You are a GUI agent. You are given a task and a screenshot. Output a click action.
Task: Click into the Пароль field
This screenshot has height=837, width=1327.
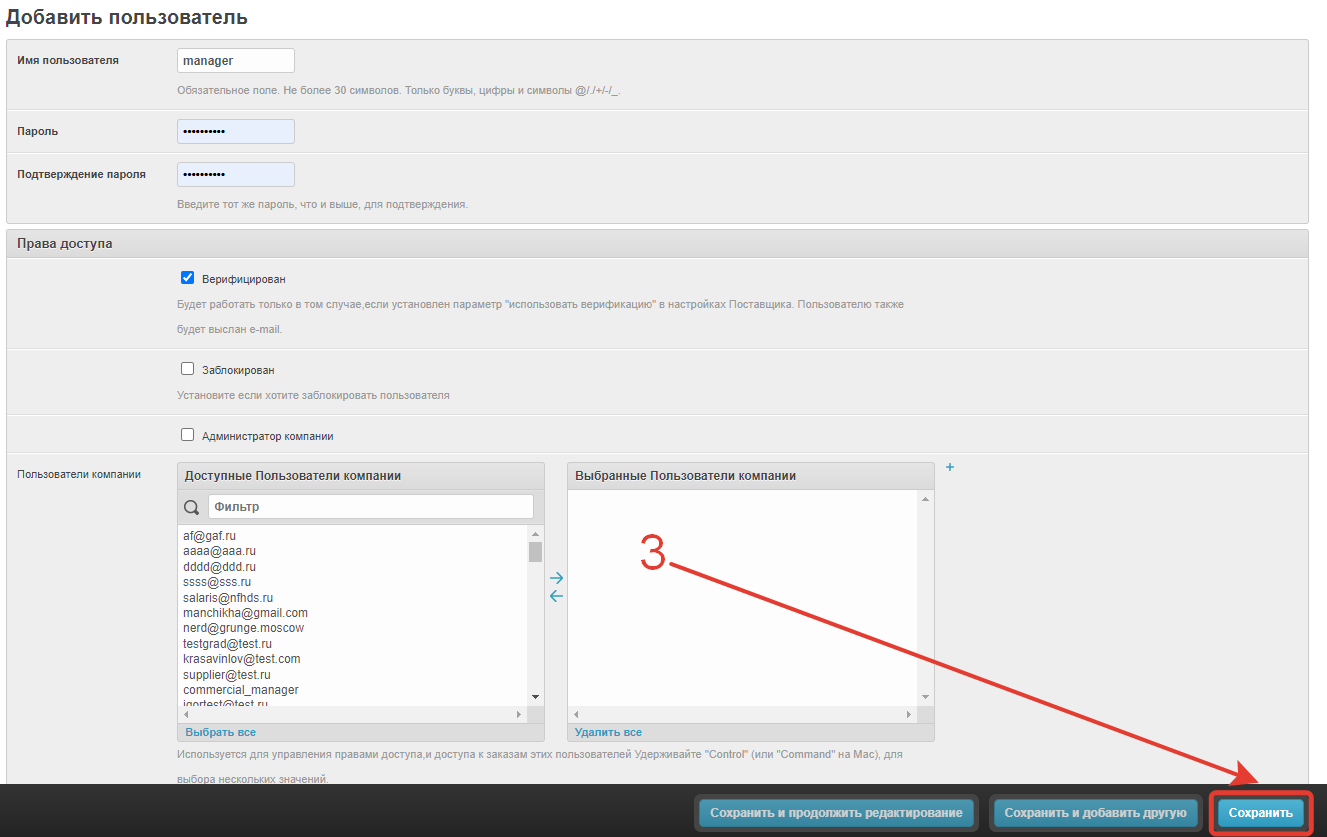(x=236, y=132)
